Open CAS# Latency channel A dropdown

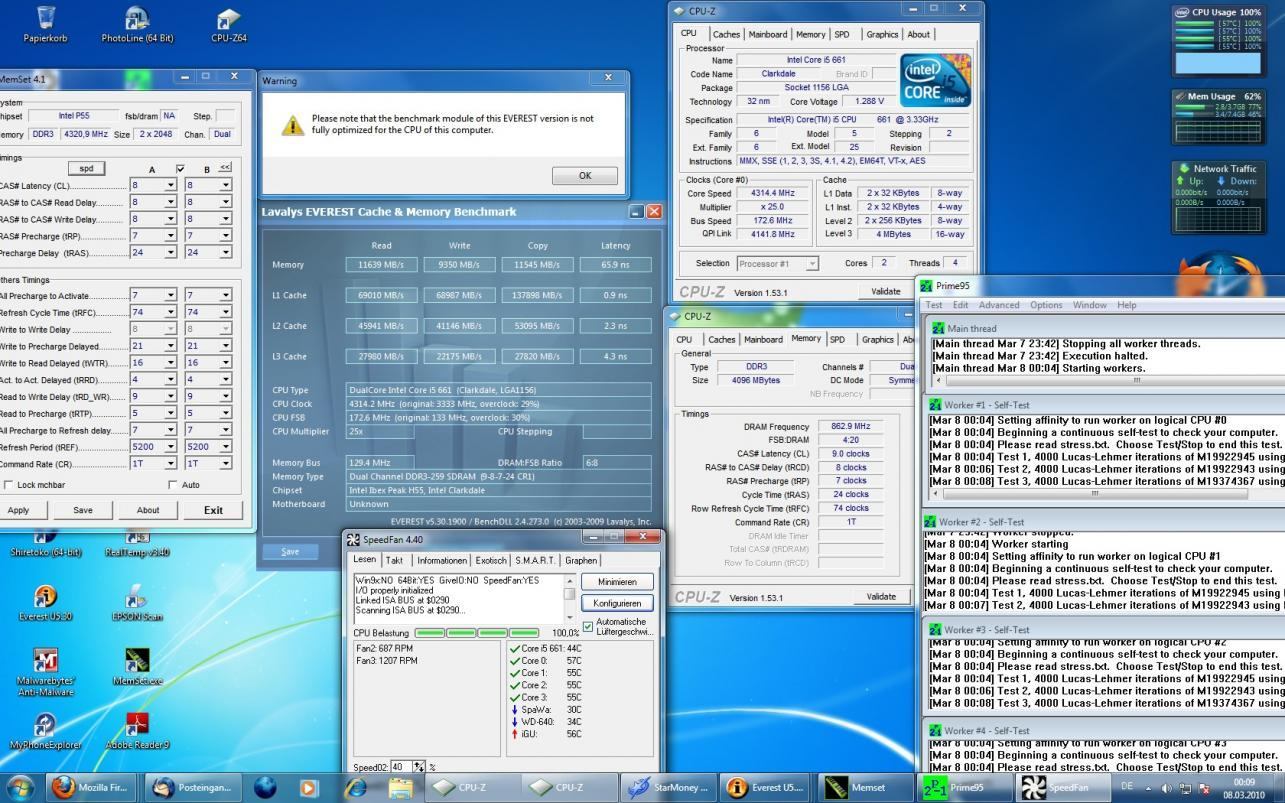[x=171, y=185]
